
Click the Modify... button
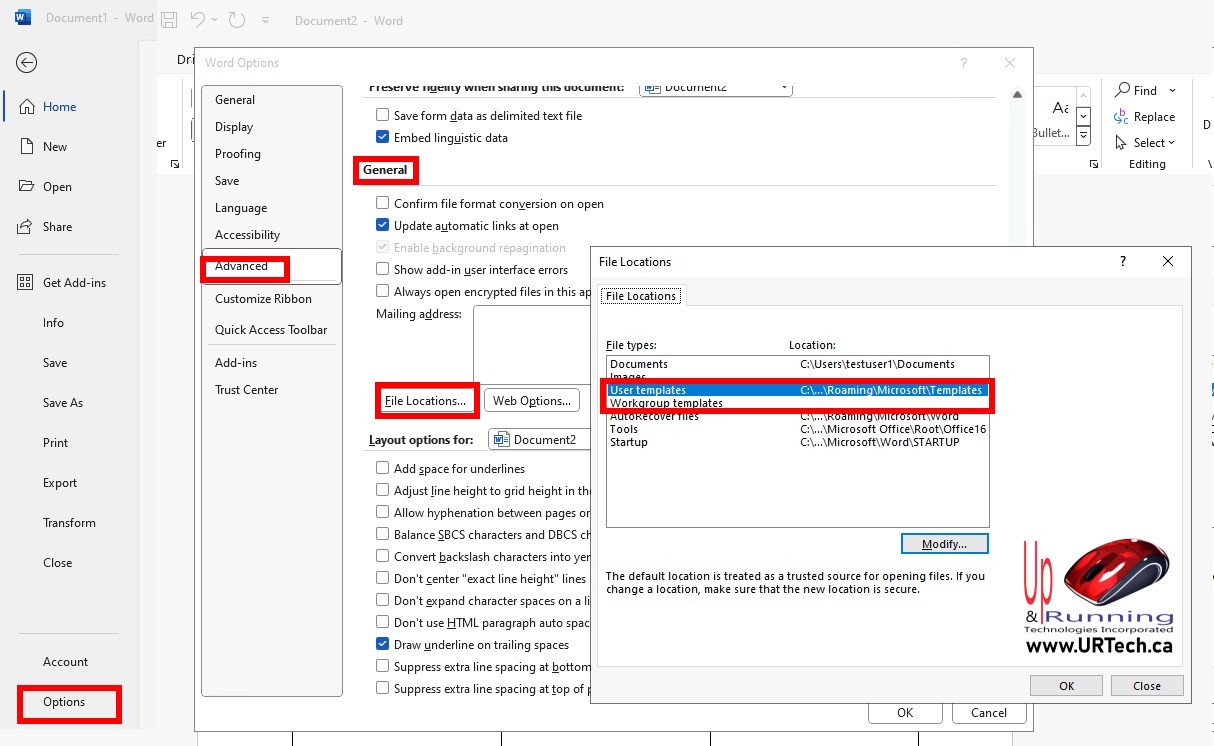[x=944, y=544]
